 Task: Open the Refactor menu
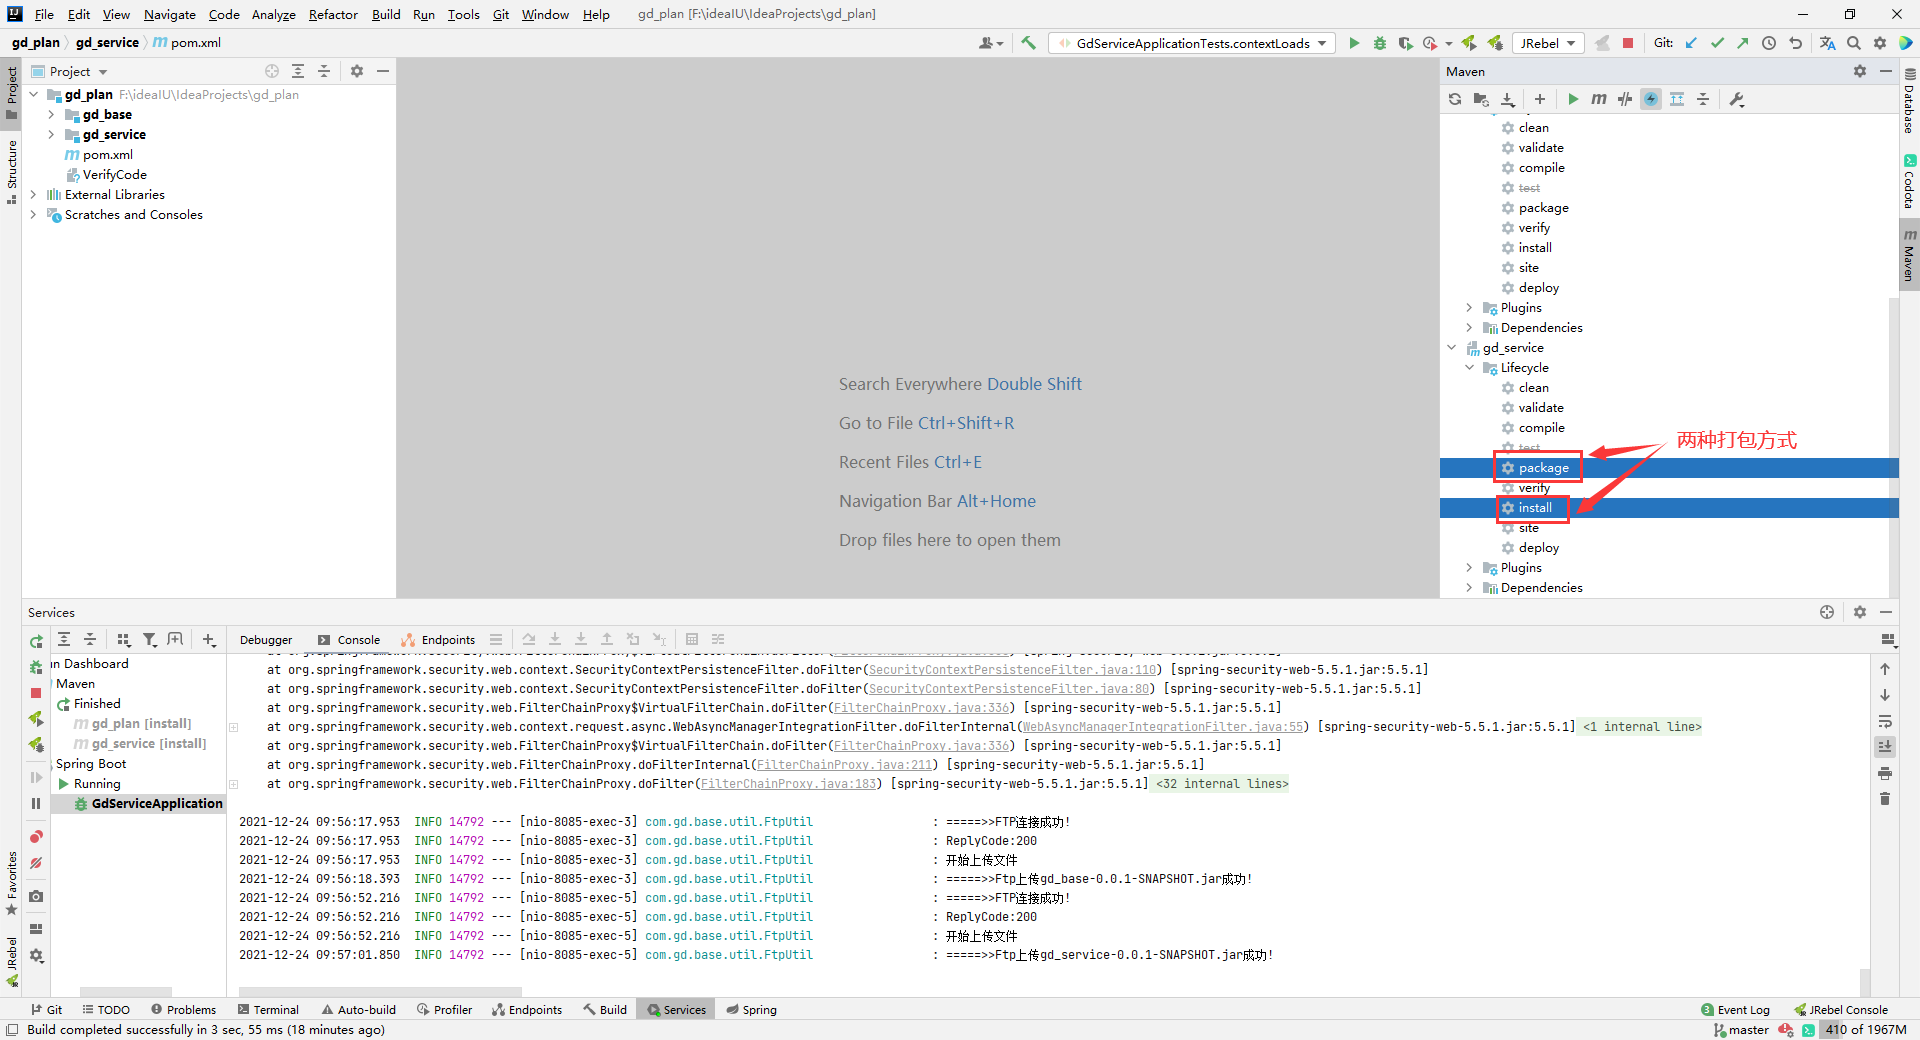tap(333, 14)
